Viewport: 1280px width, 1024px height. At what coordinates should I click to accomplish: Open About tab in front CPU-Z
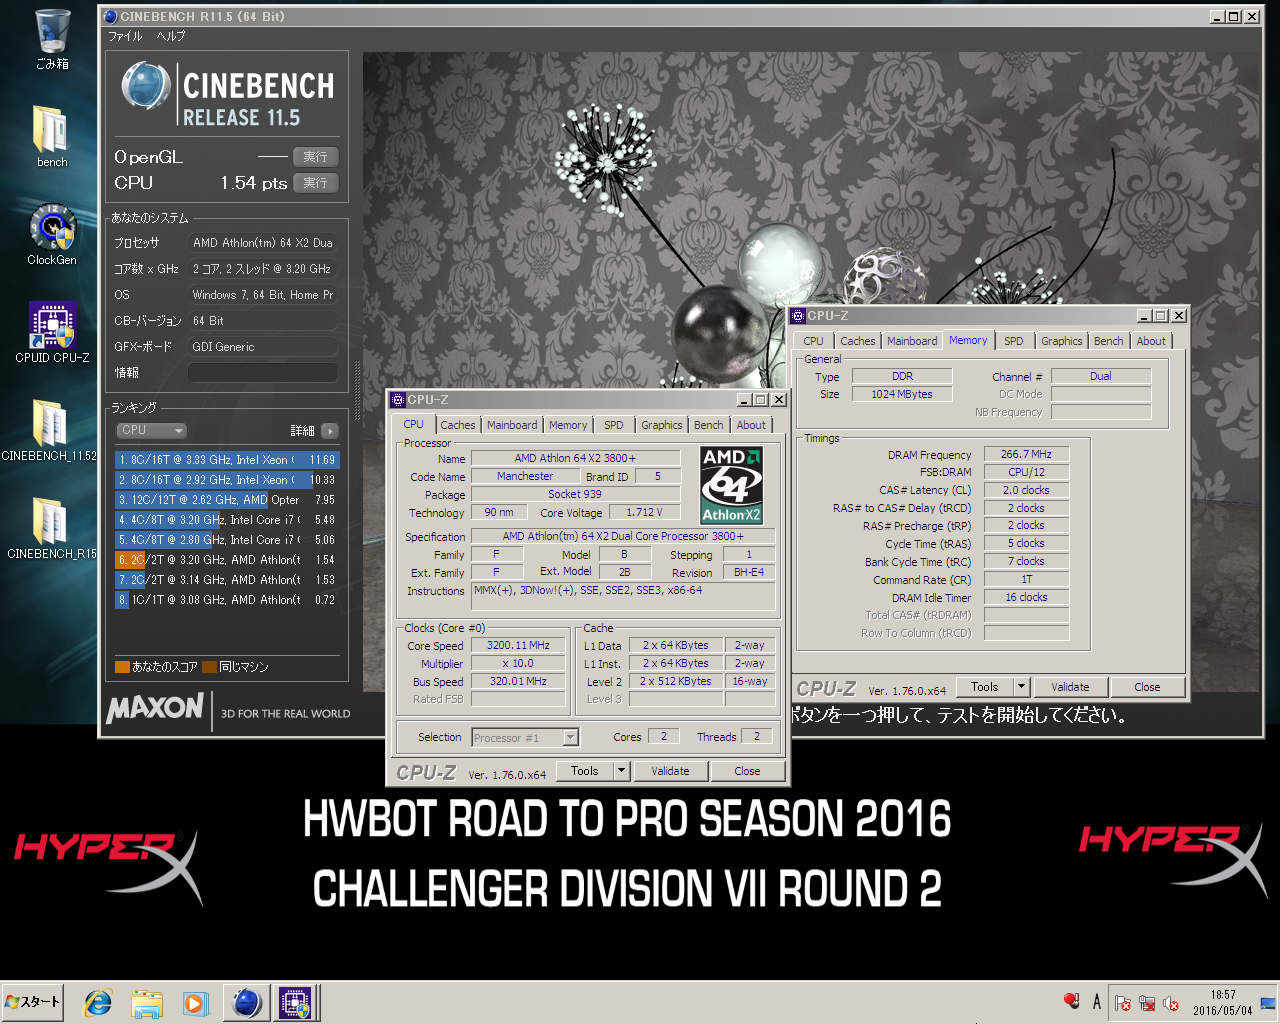pos(751,425)
